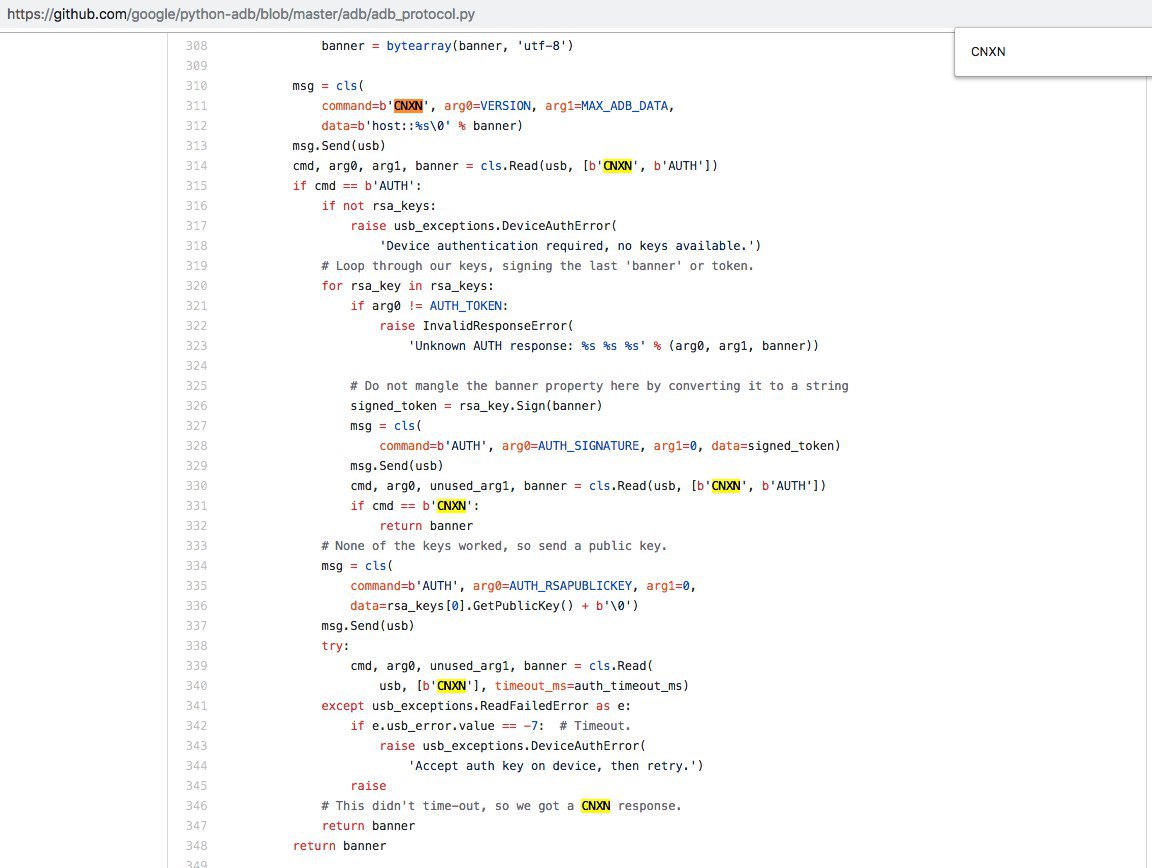1152x868 pixels.
Task: Click line number 308
Action: (197, 46)
